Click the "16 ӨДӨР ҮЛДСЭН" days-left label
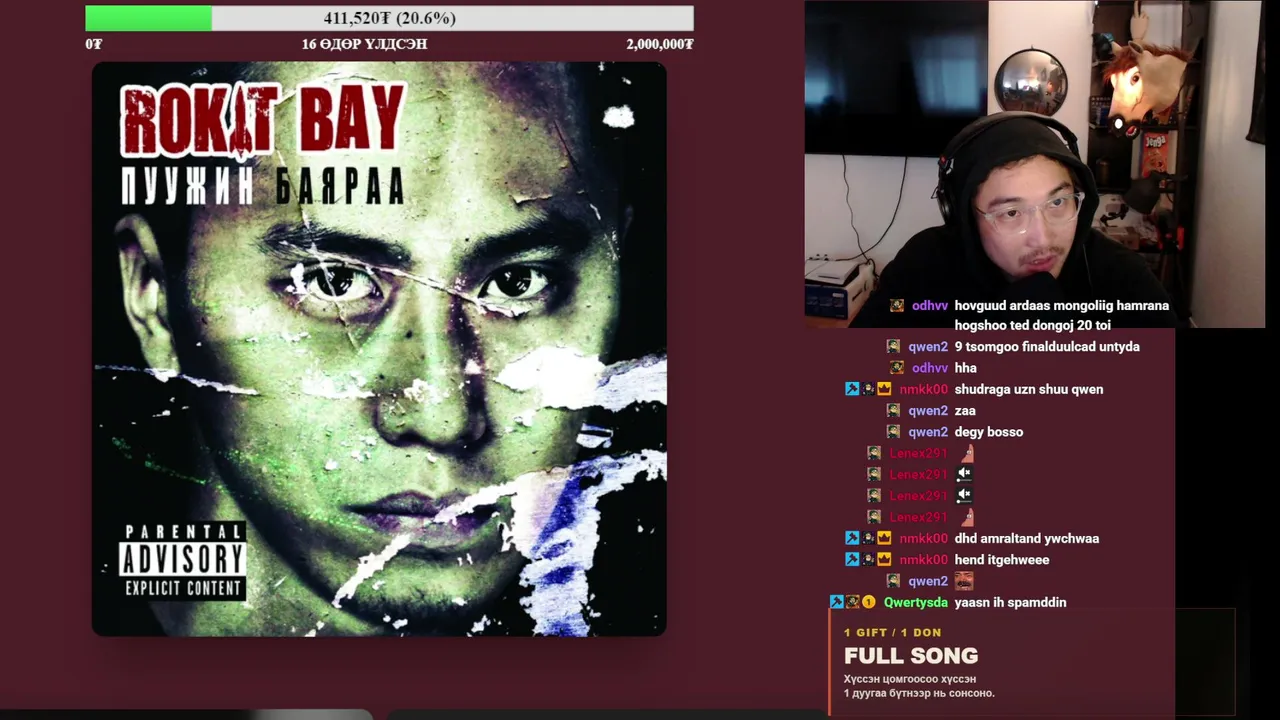The image size is (1280, 720). [x=365, y=44]
